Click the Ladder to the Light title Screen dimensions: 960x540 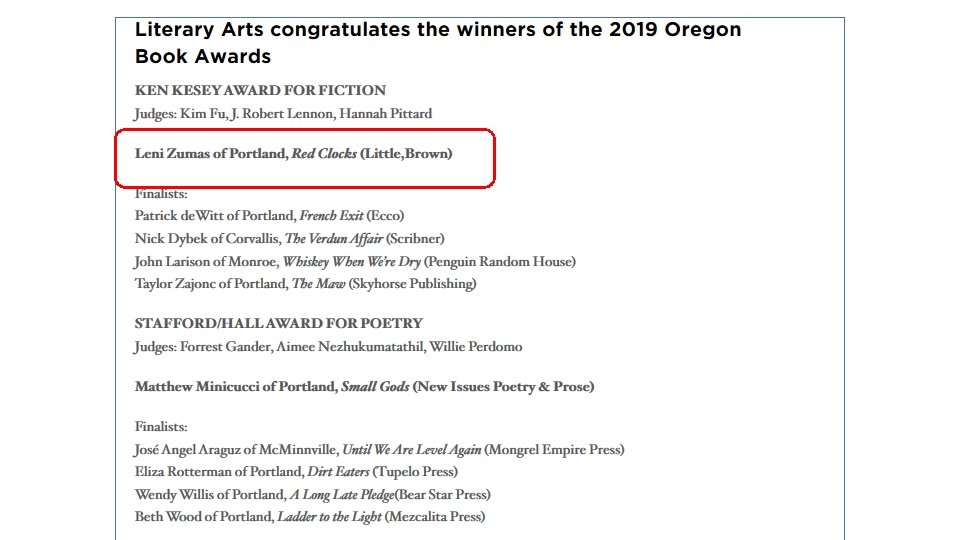tap(329, 517)
